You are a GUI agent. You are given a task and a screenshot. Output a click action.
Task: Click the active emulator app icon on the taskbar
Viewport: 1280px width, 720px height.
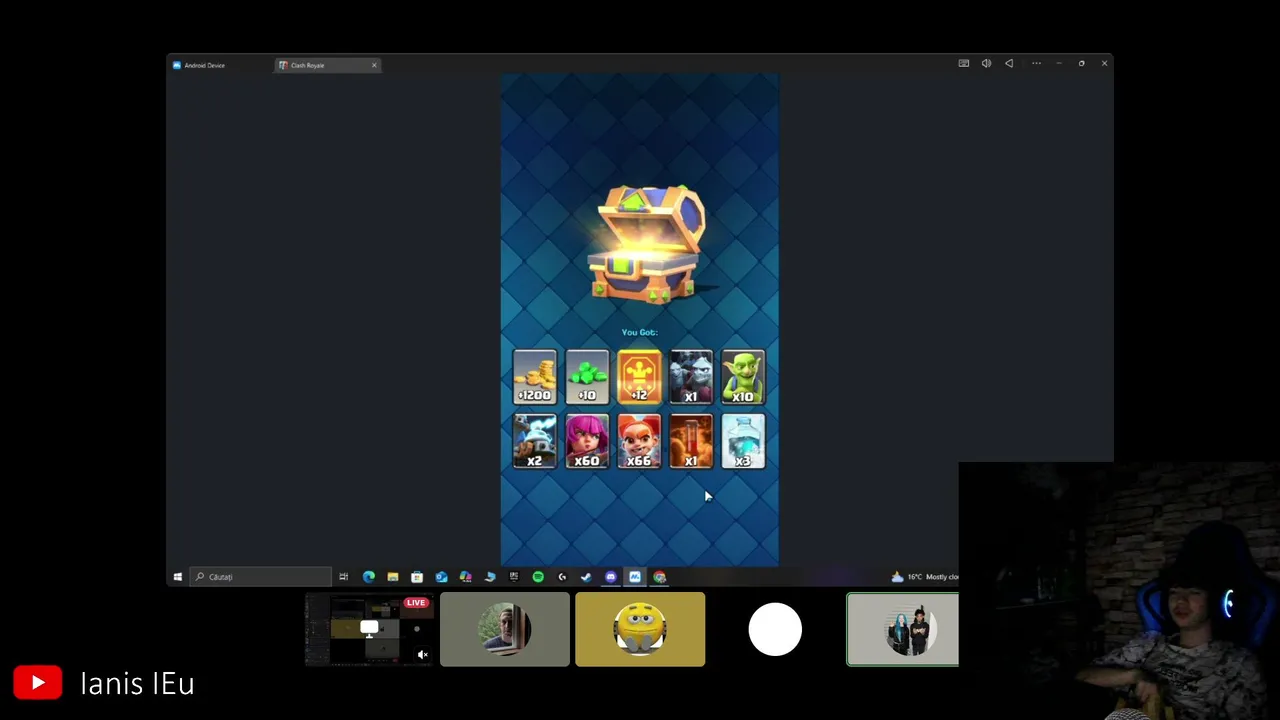pyautogui.click(x=635, y=577)
